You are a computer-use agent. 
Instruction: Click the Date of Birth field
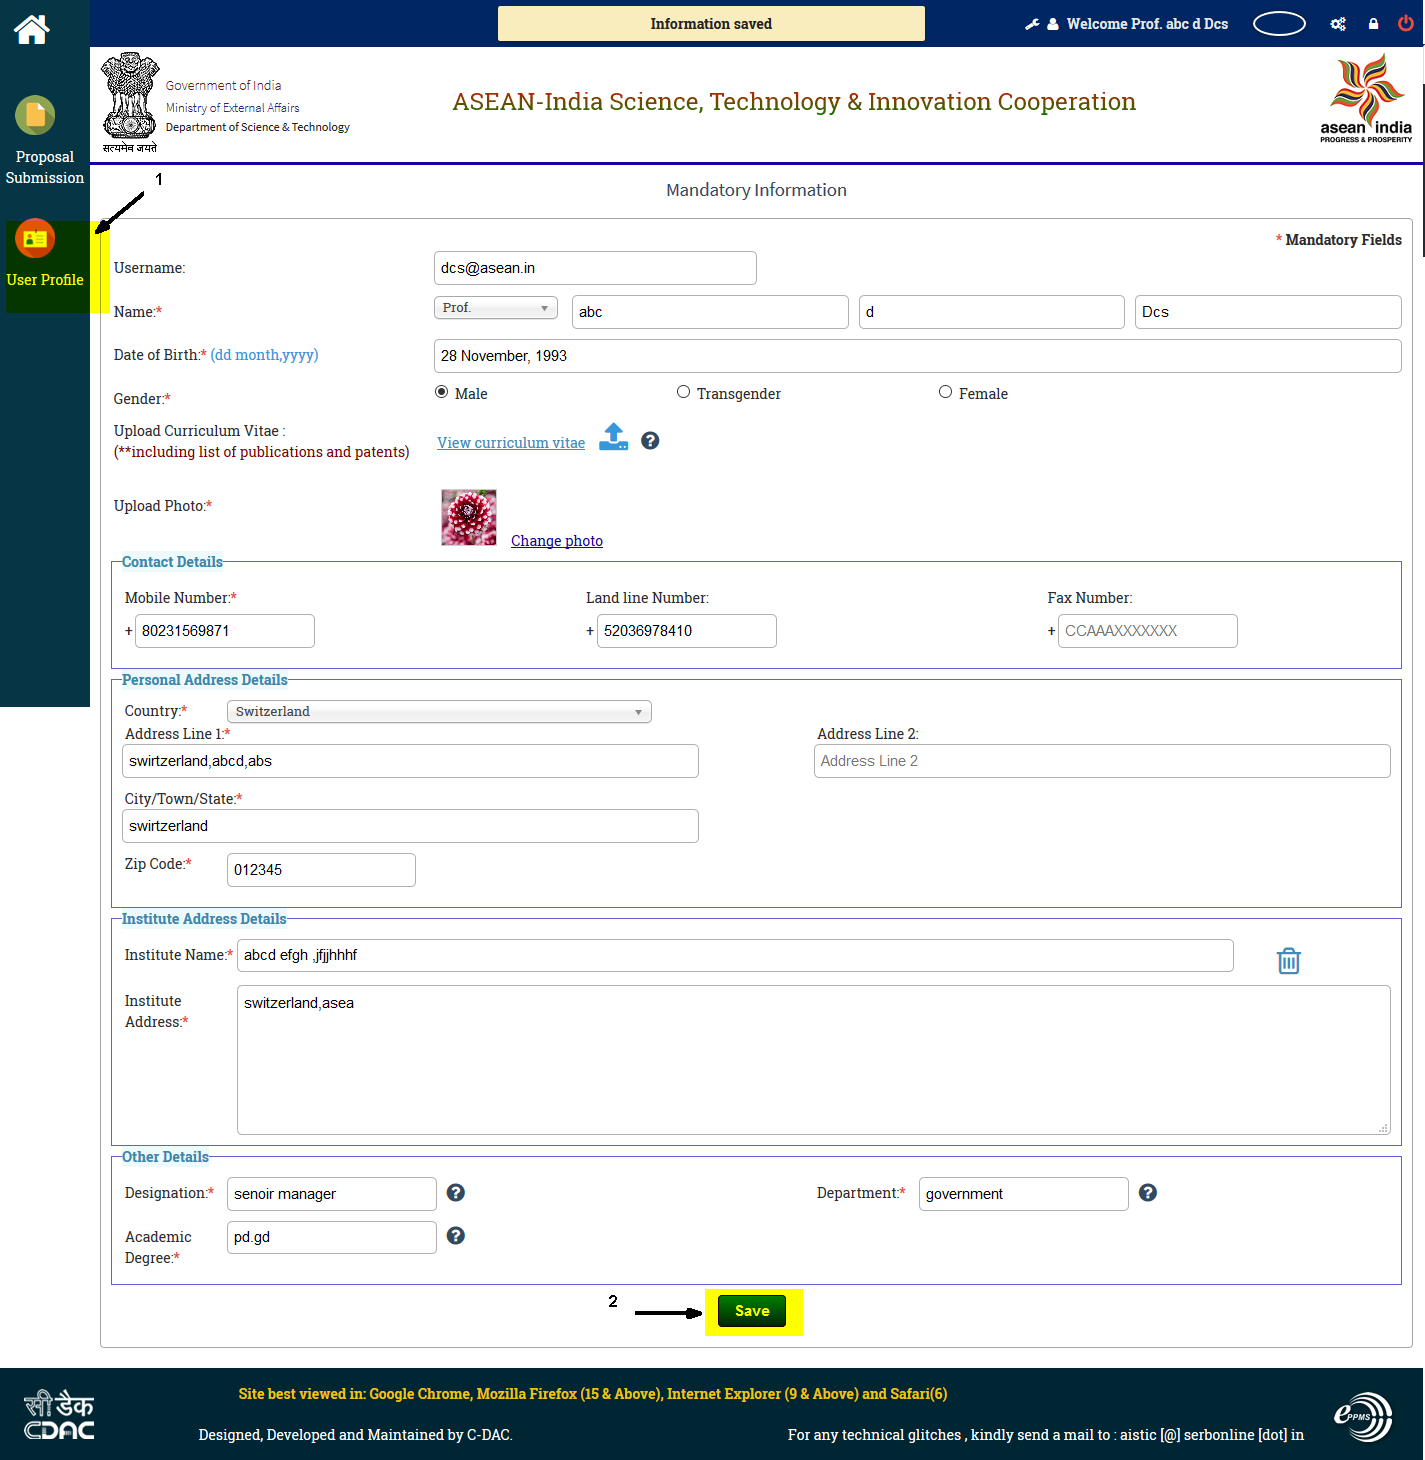(x=916, y=355)
